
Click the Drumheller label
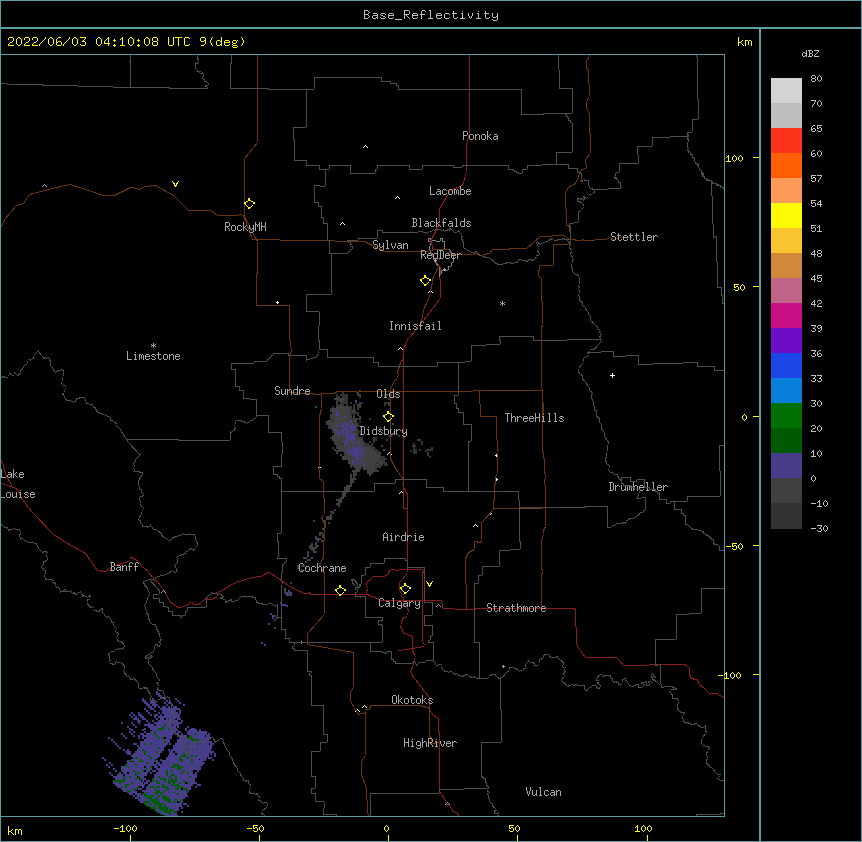coord(638,487)
